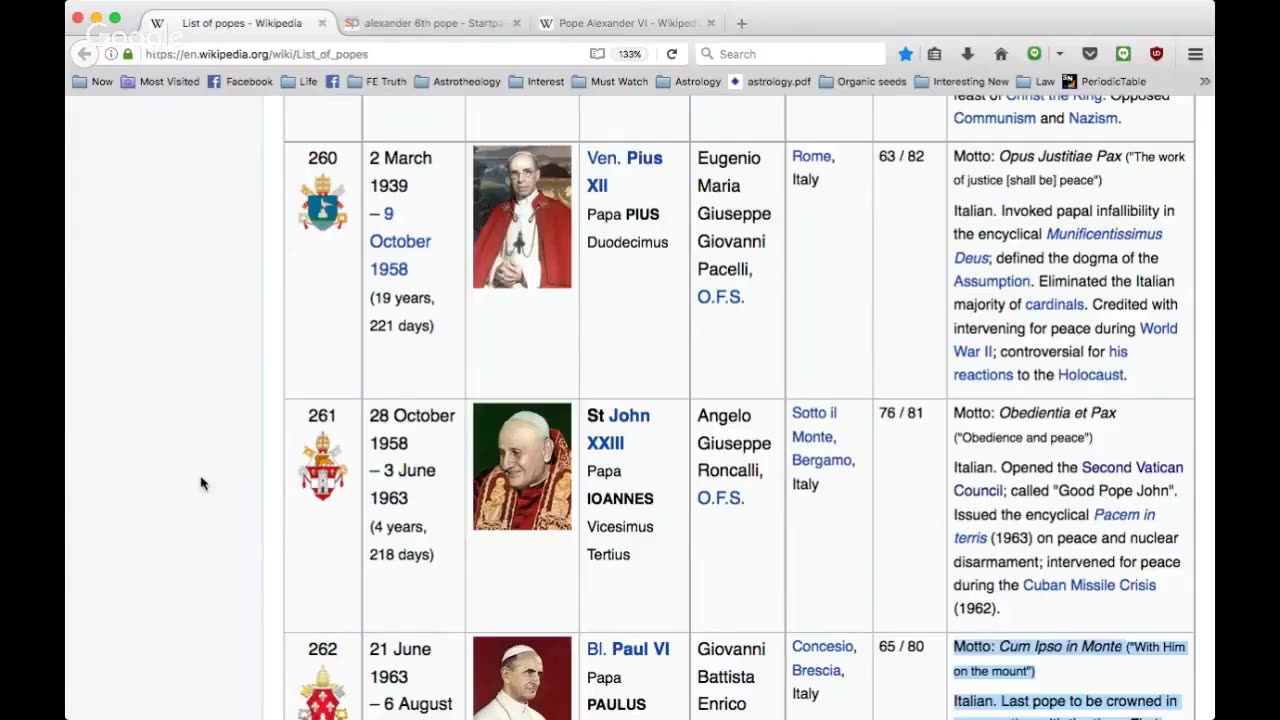Follow the Munificentissimus Deus link

pos(1058,246)
